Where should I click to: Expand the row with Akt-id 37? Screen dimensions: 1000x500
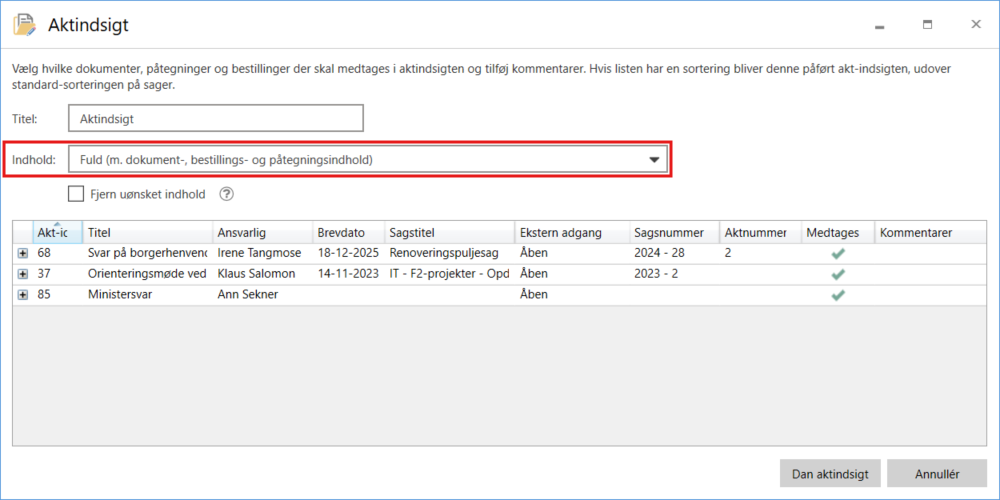(23, 274)
